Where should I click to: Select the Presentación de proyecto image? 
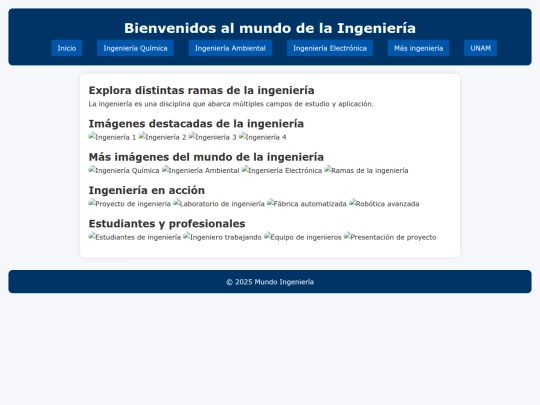point(390,237)
